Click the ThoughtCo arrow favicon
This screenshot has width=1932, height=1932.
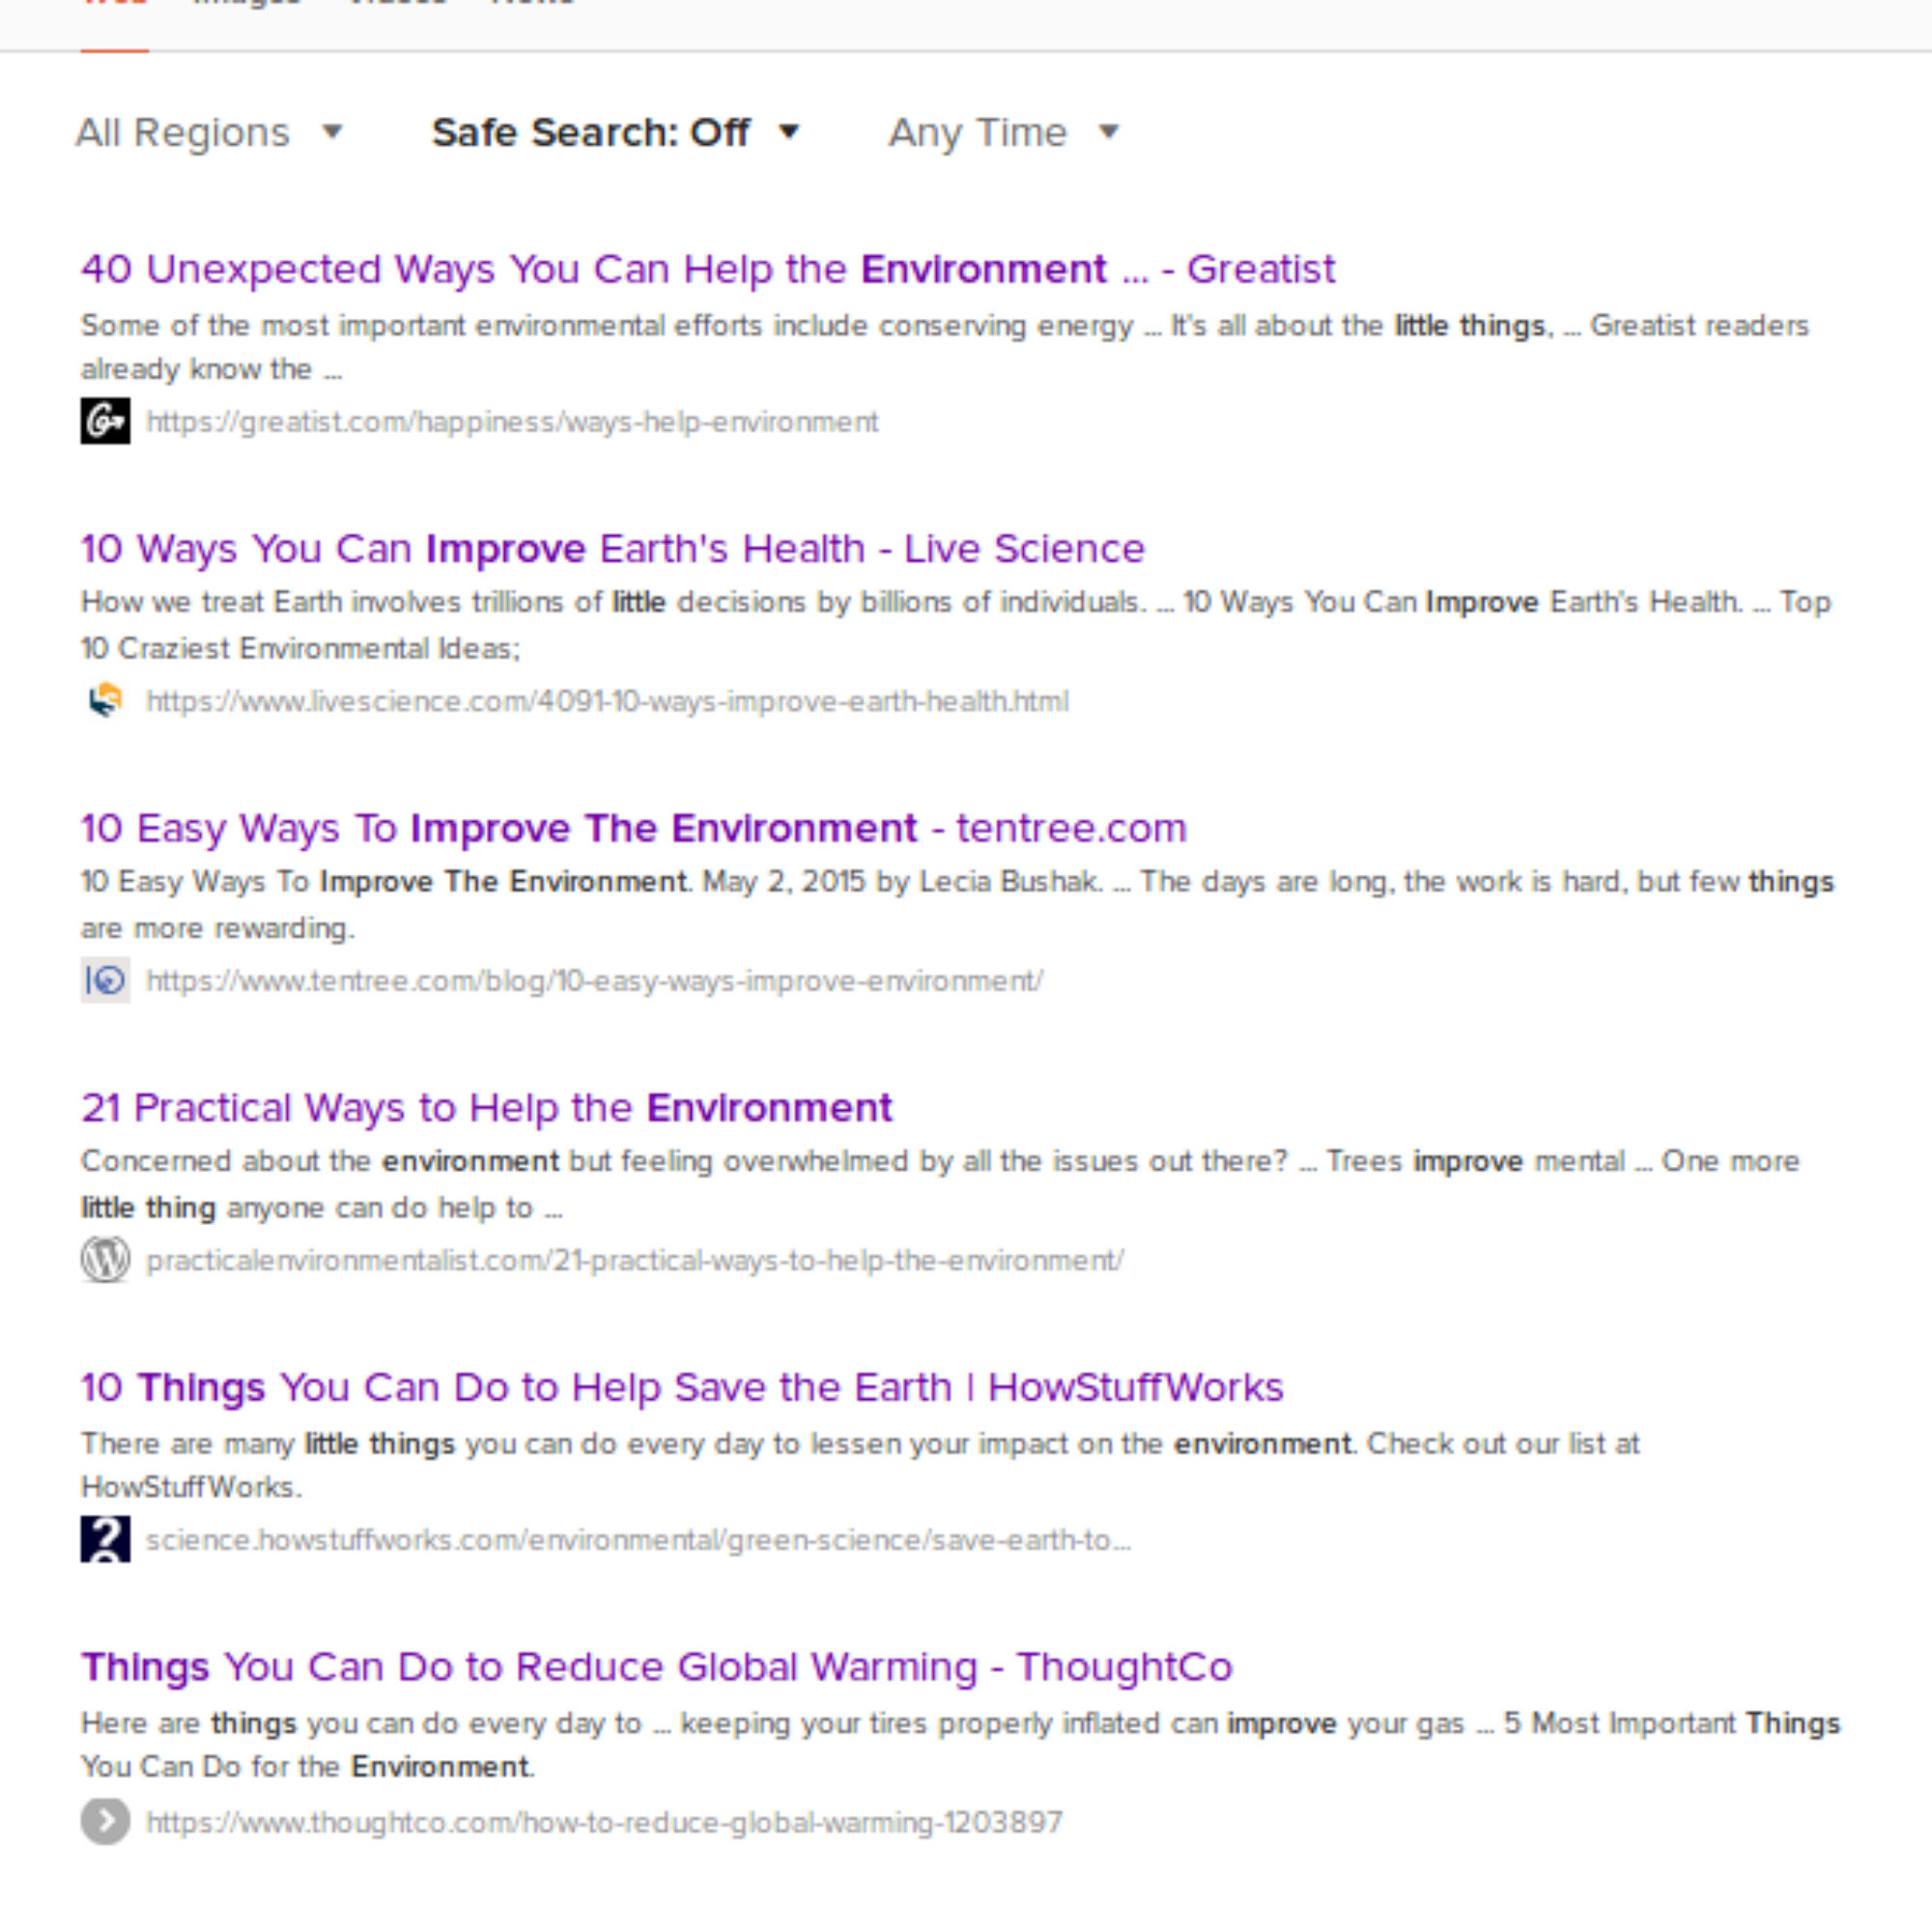point(105,1821)
